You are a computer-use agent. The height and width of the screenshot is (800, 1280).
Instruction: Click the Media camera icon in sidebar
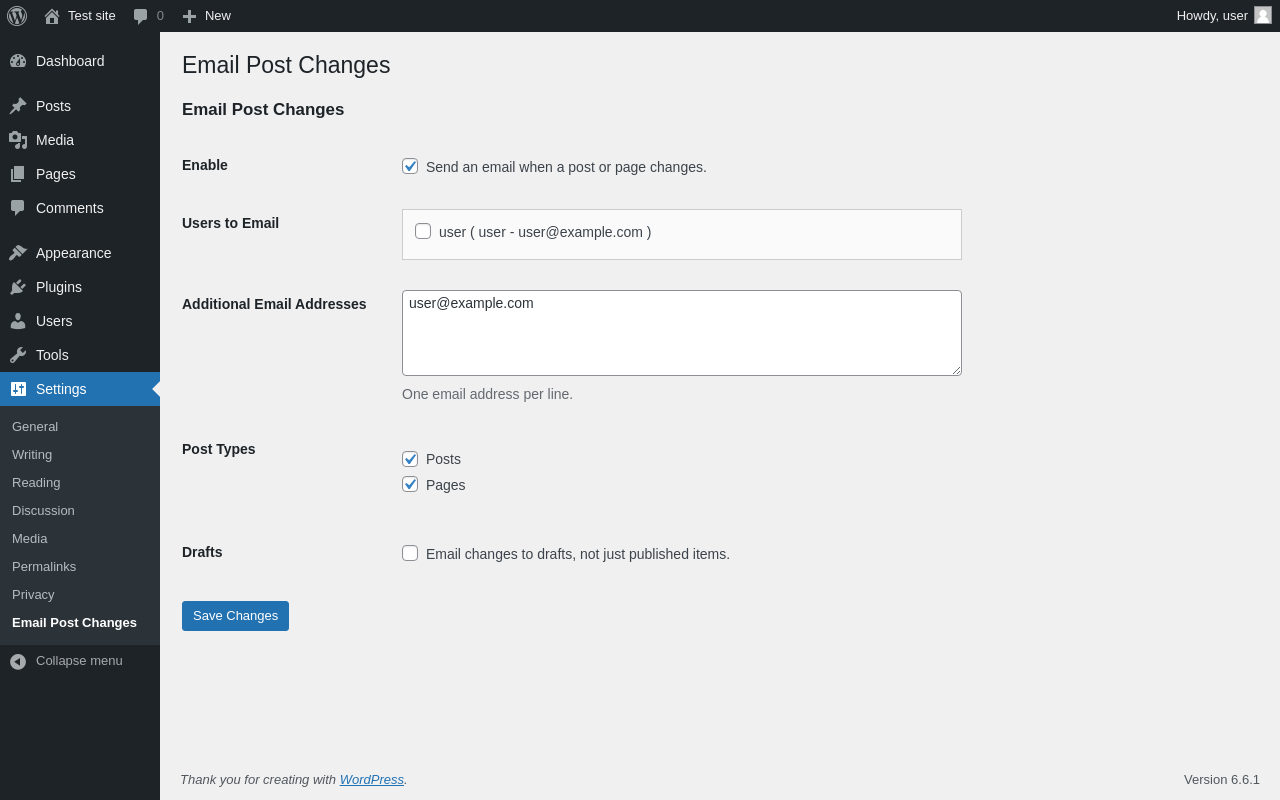click(18, 140)
